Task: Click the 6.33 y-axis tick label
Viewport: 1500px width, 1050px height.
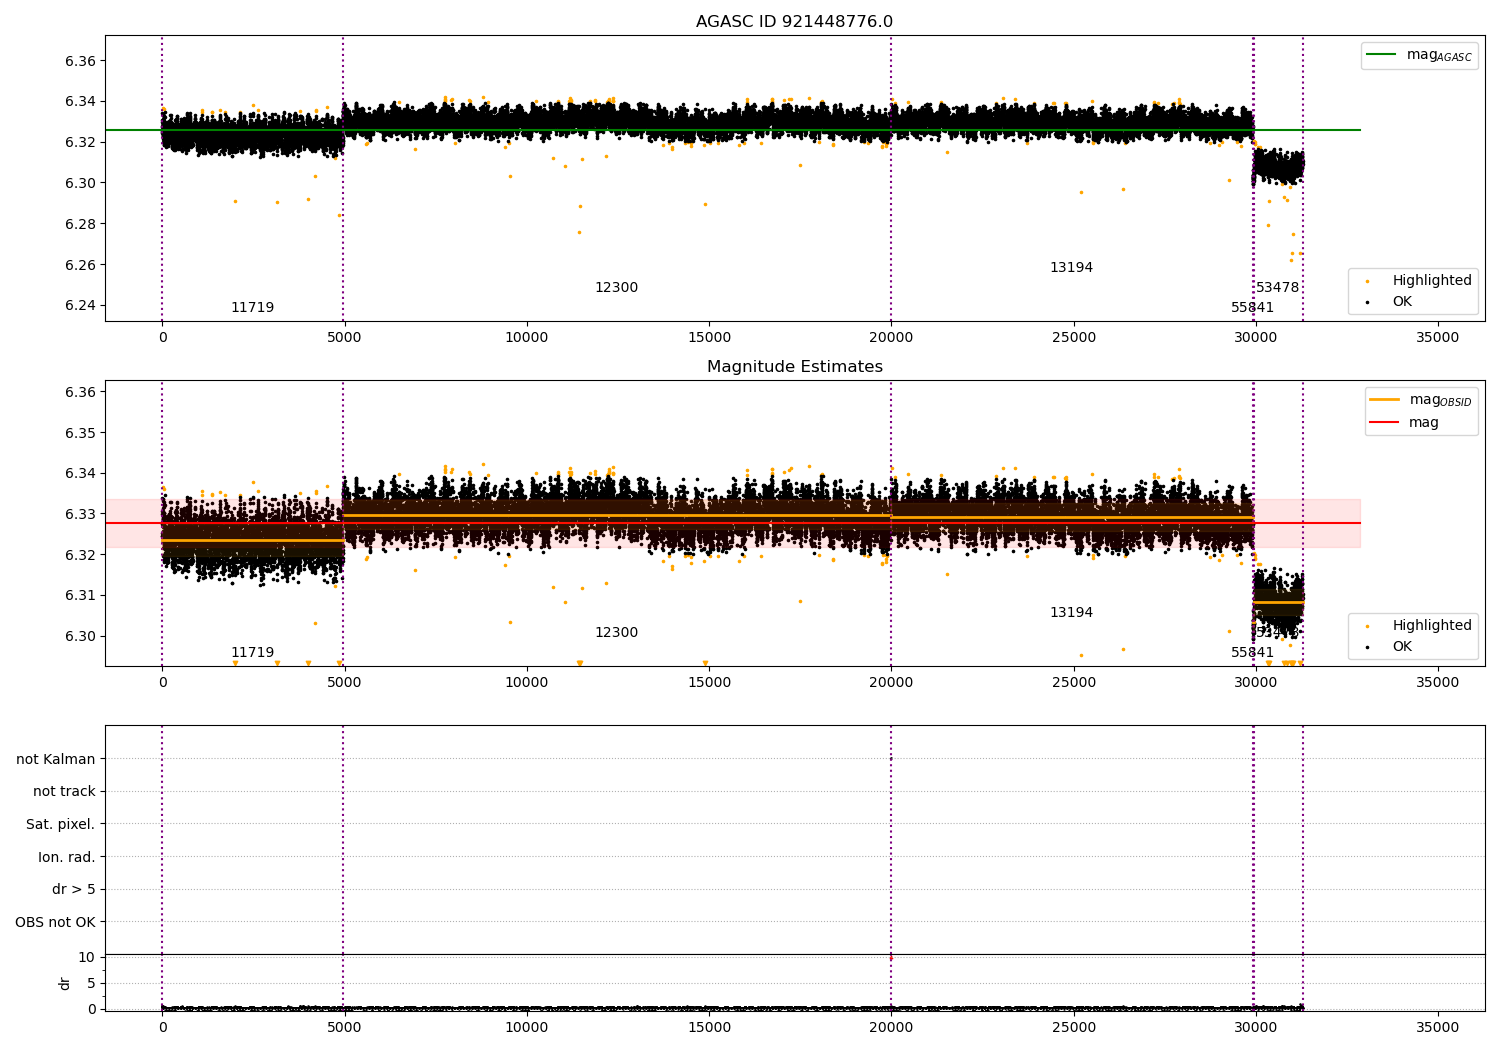Action: pyautogui.click(x=81, y=514)
